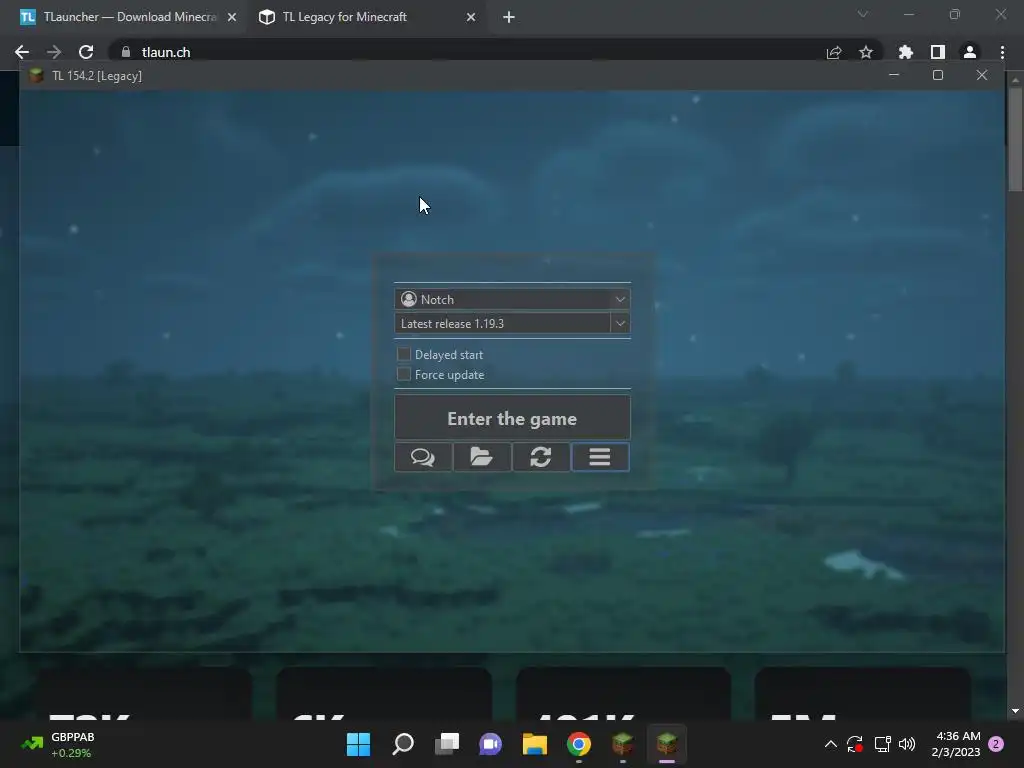Go back in the browser

tap(22, 52)
